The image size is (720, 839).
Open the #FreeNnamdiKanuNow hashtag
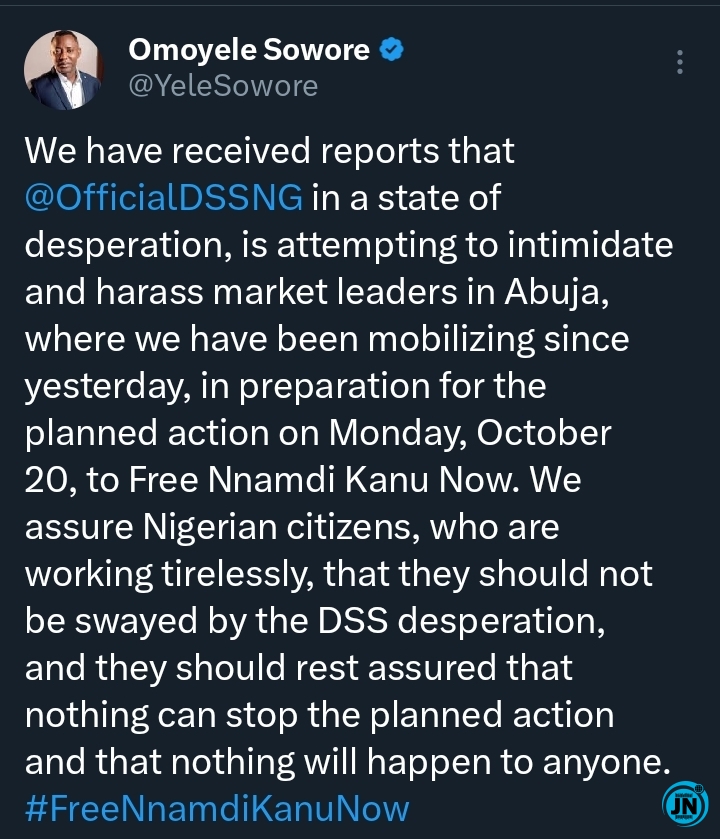(216, 808)
